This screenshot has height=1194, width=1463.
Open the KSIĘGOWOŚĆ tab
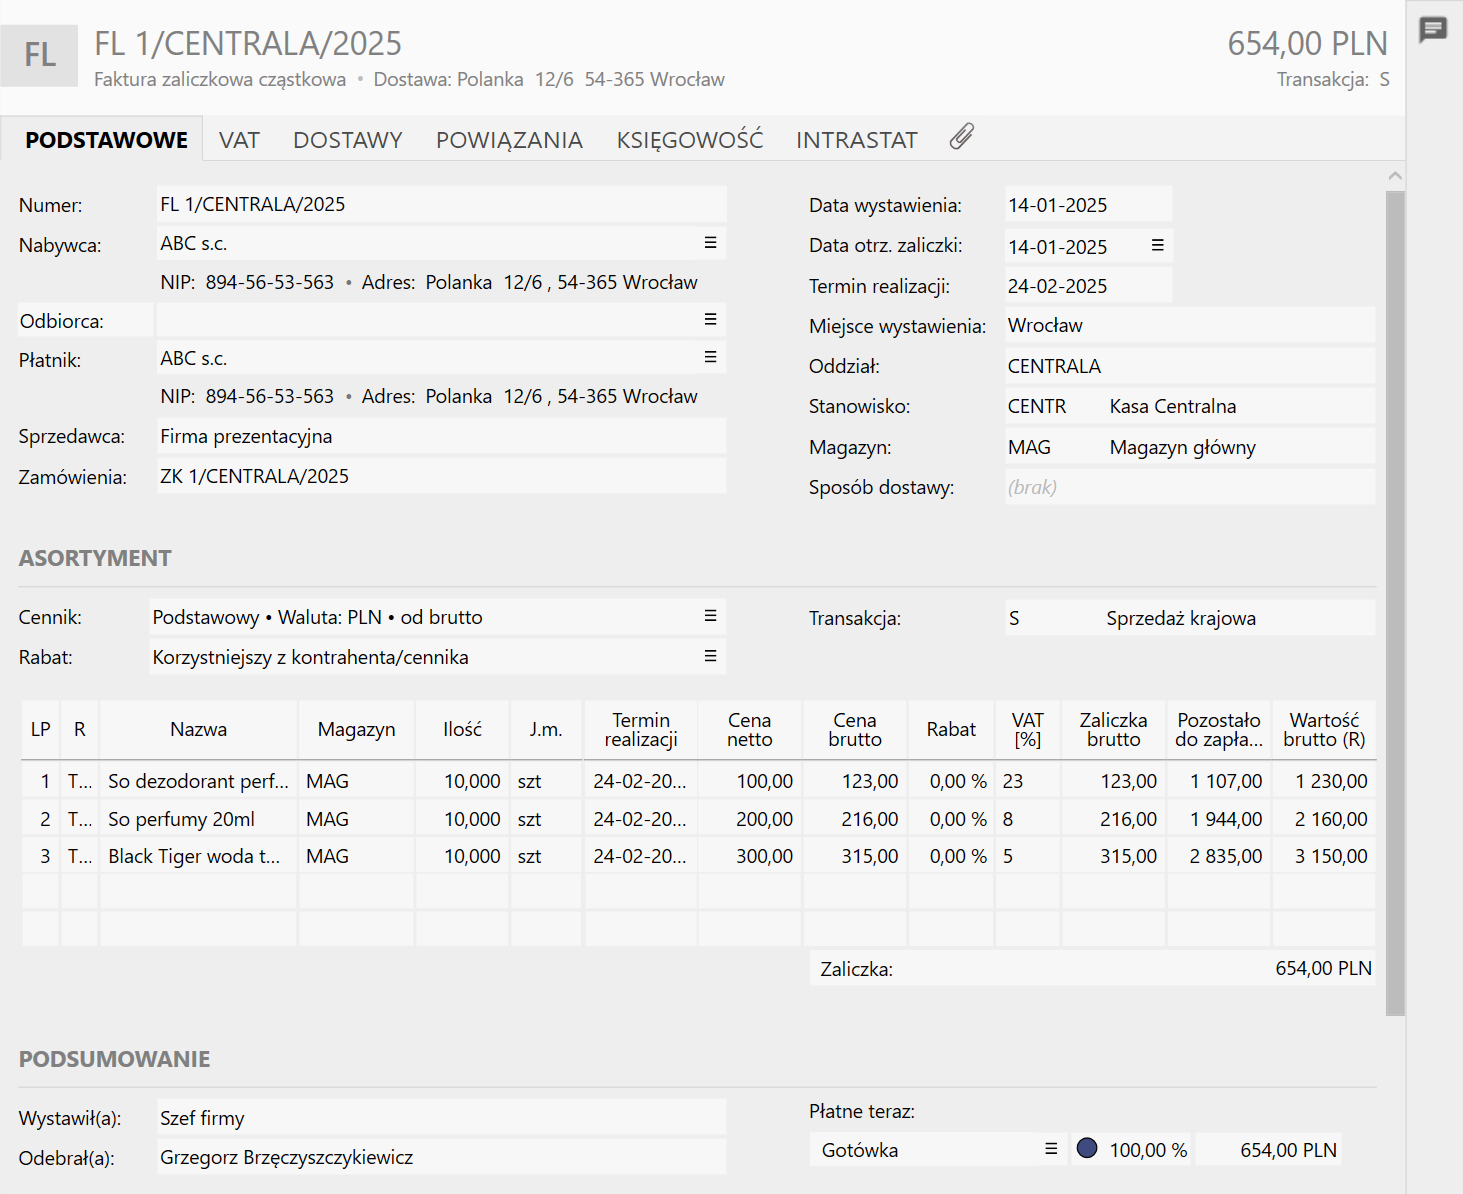tap(689, 140)
